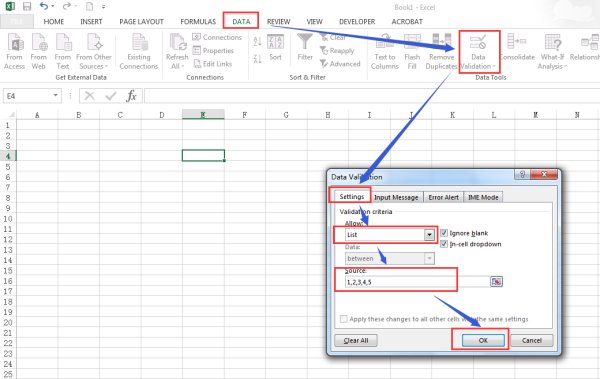Click the range selector icon beside Source
The image size is (600, 379).
coord(496,282)
